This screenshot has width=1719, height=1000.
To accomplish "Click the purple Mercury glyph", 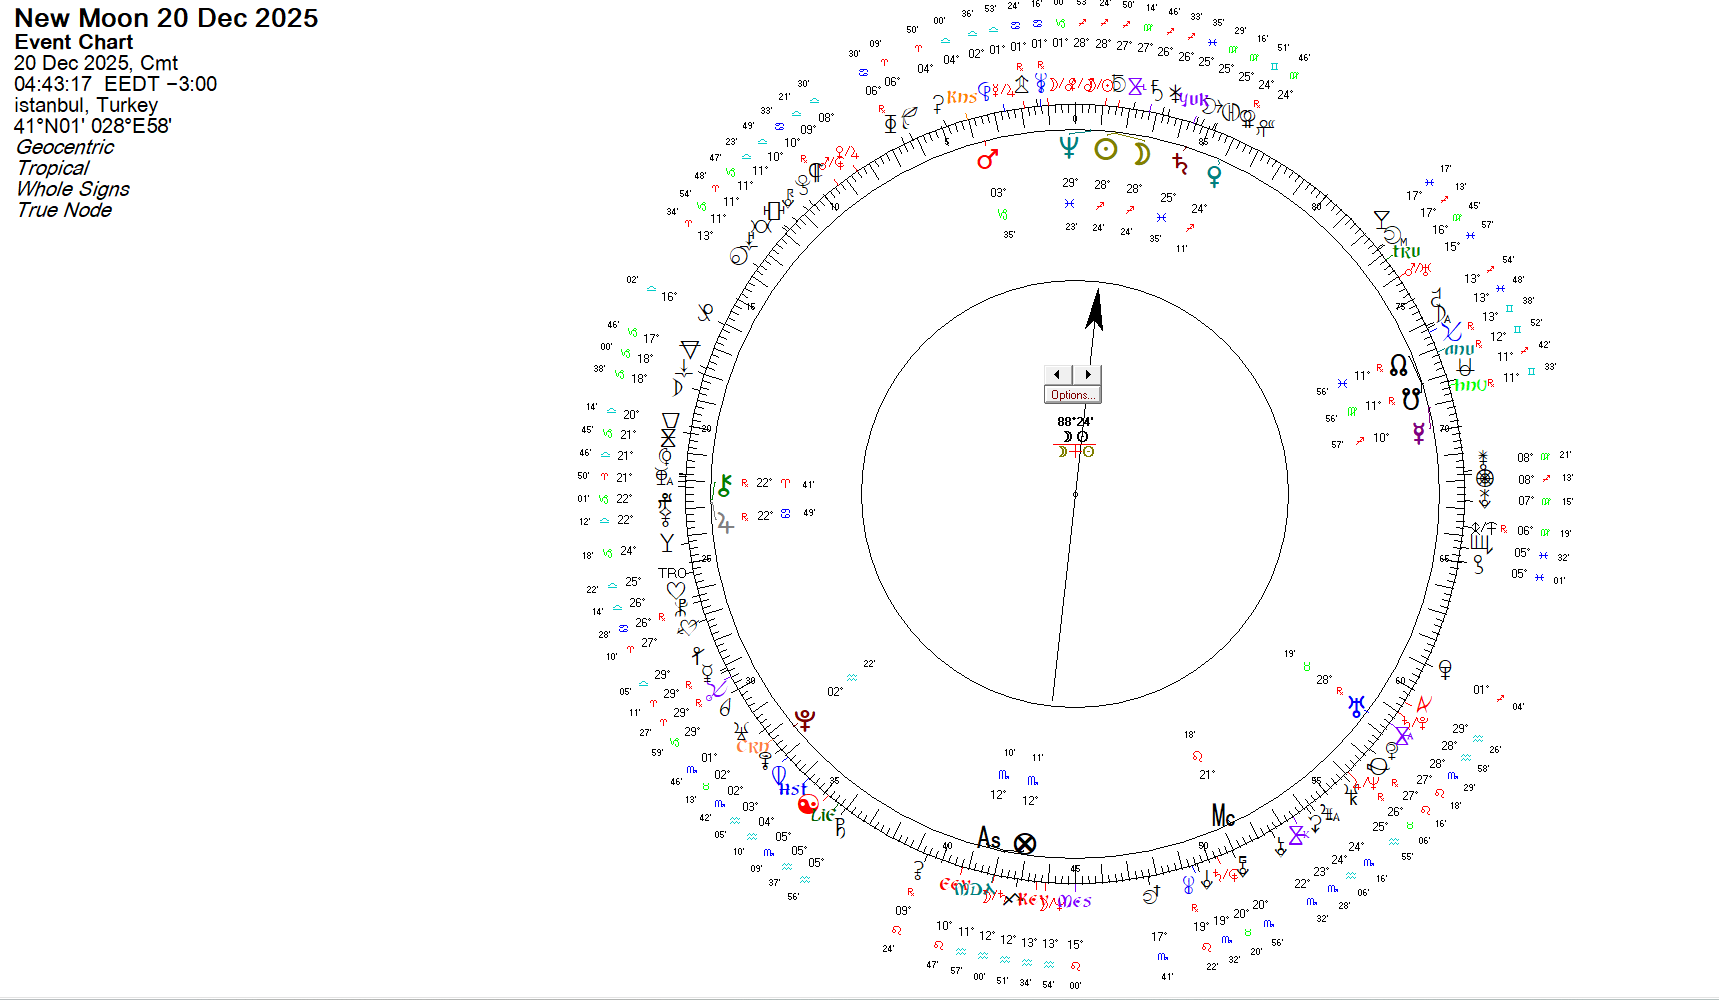I will (x=1418, y=433).
